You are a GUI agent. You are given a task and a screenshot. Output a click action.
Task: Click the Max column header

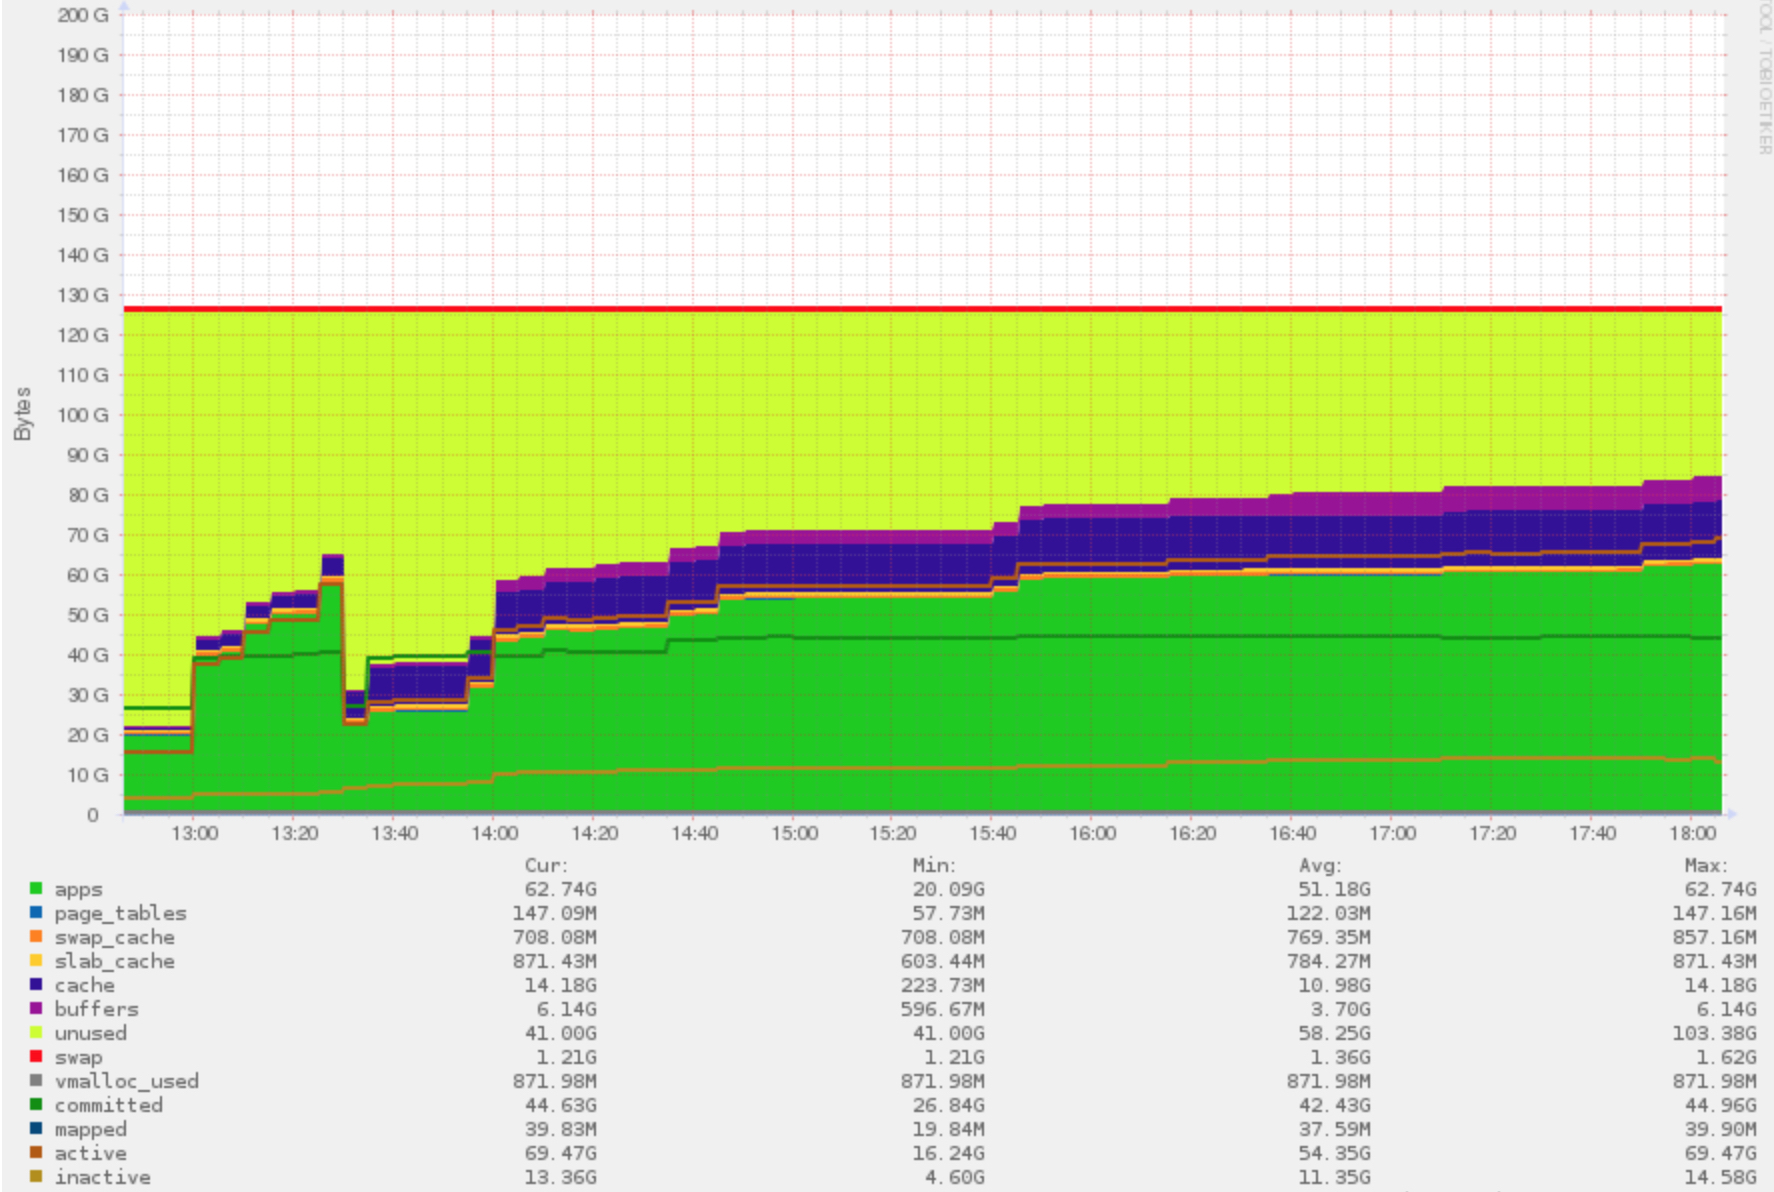[x=1705, y=865]
